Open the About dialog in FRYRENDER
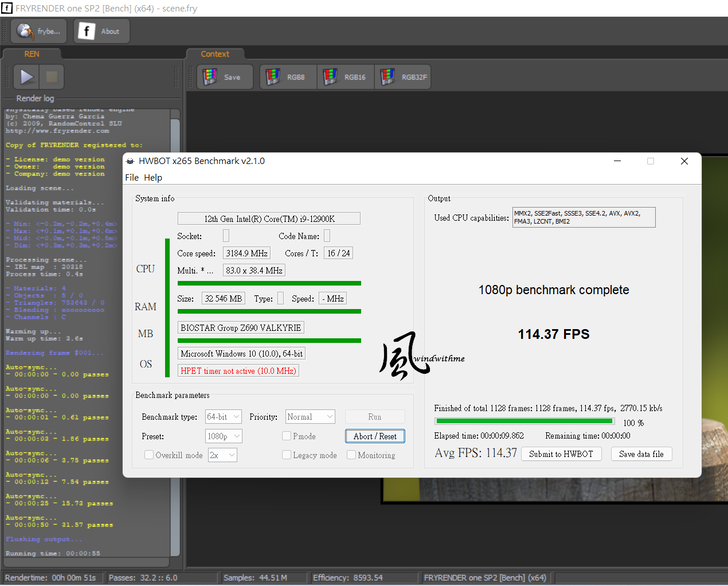Viewport: 728px width, 586px height. 99,31
